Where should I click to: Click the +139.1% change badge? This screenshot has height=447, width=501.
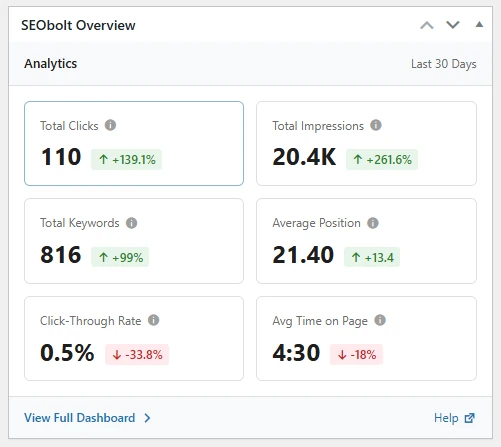pyautogui.click(x=126, y=160)
